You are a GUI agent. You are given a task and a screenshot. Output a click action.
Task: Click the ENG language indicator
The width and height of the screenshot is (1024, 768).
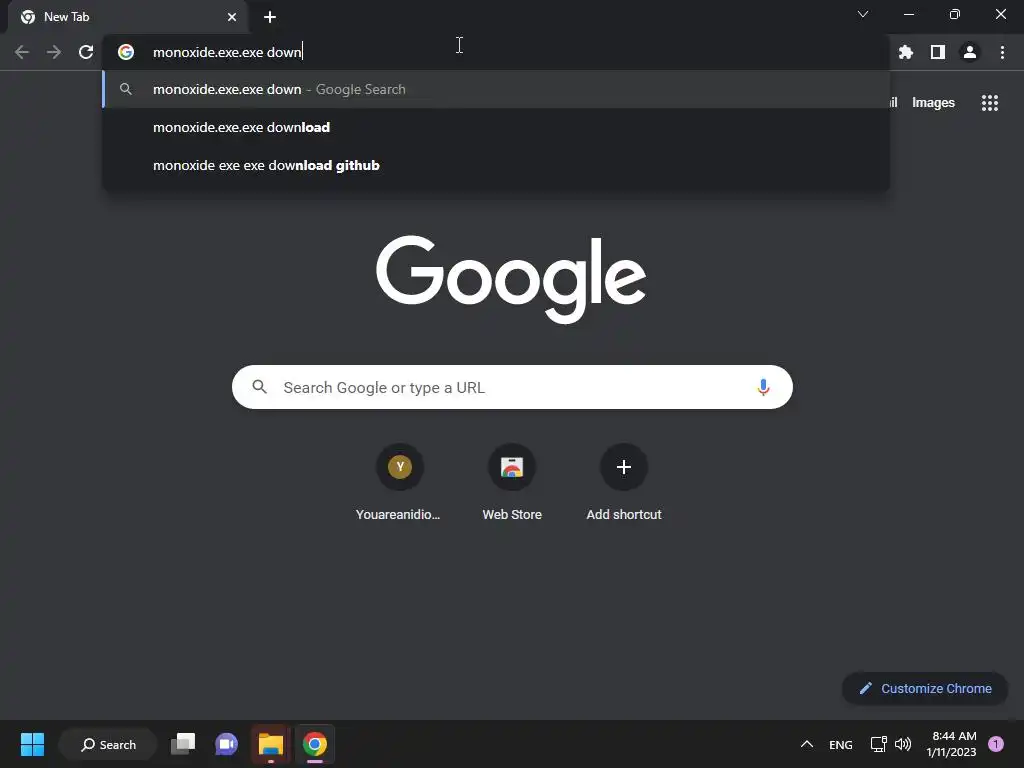840,744
